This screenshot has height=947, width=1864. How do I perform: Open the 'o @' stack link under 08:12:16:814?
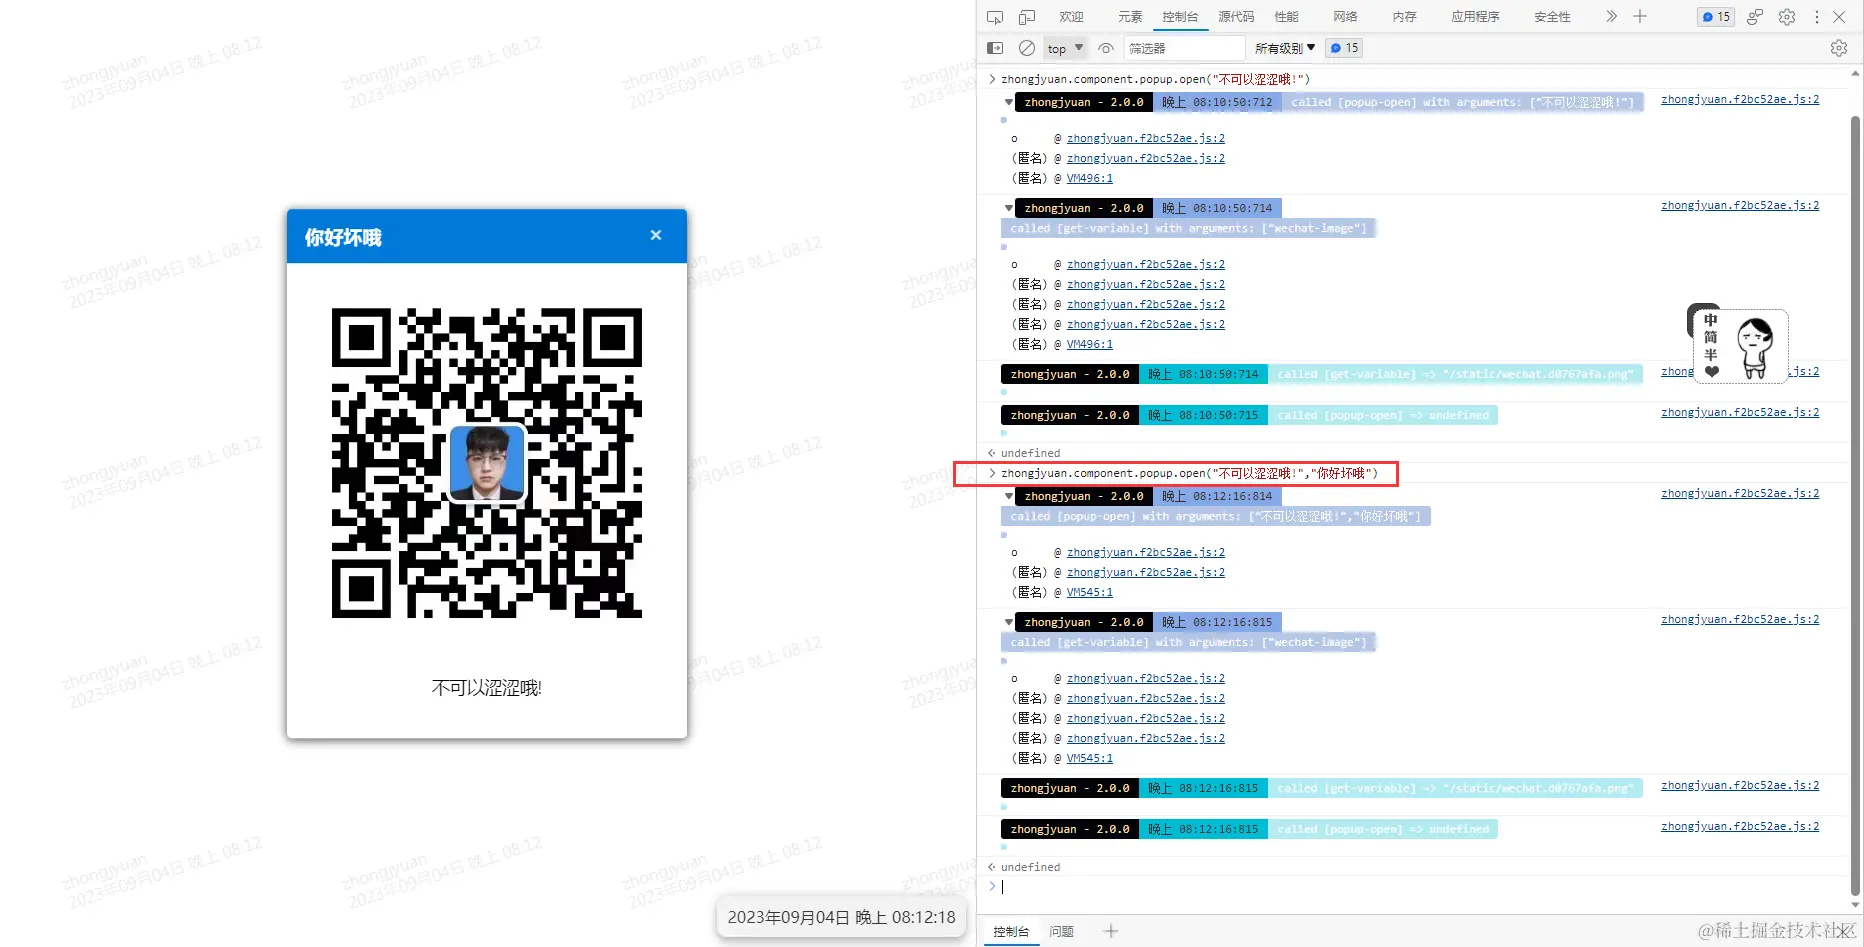(1145, 552)
